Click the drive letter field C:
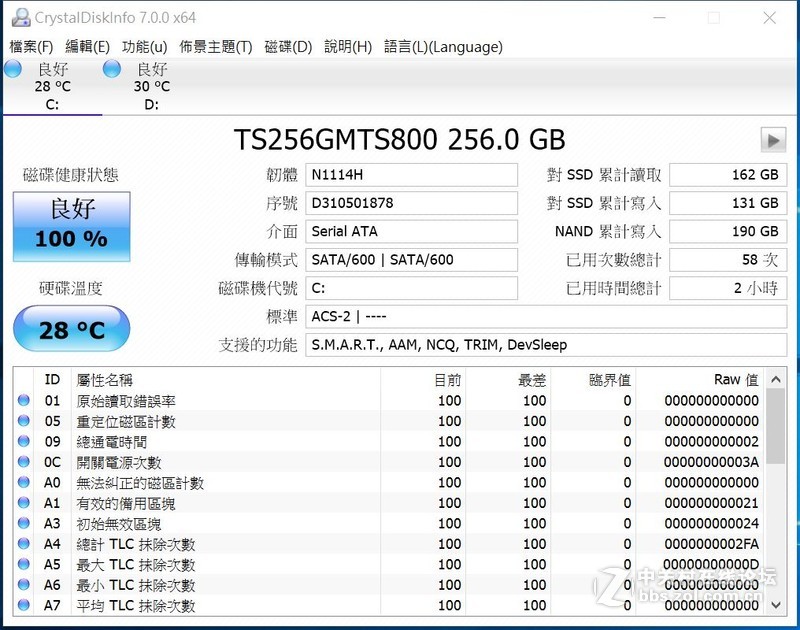Viewport: 800px width, 630px height. tap(411, 288)
